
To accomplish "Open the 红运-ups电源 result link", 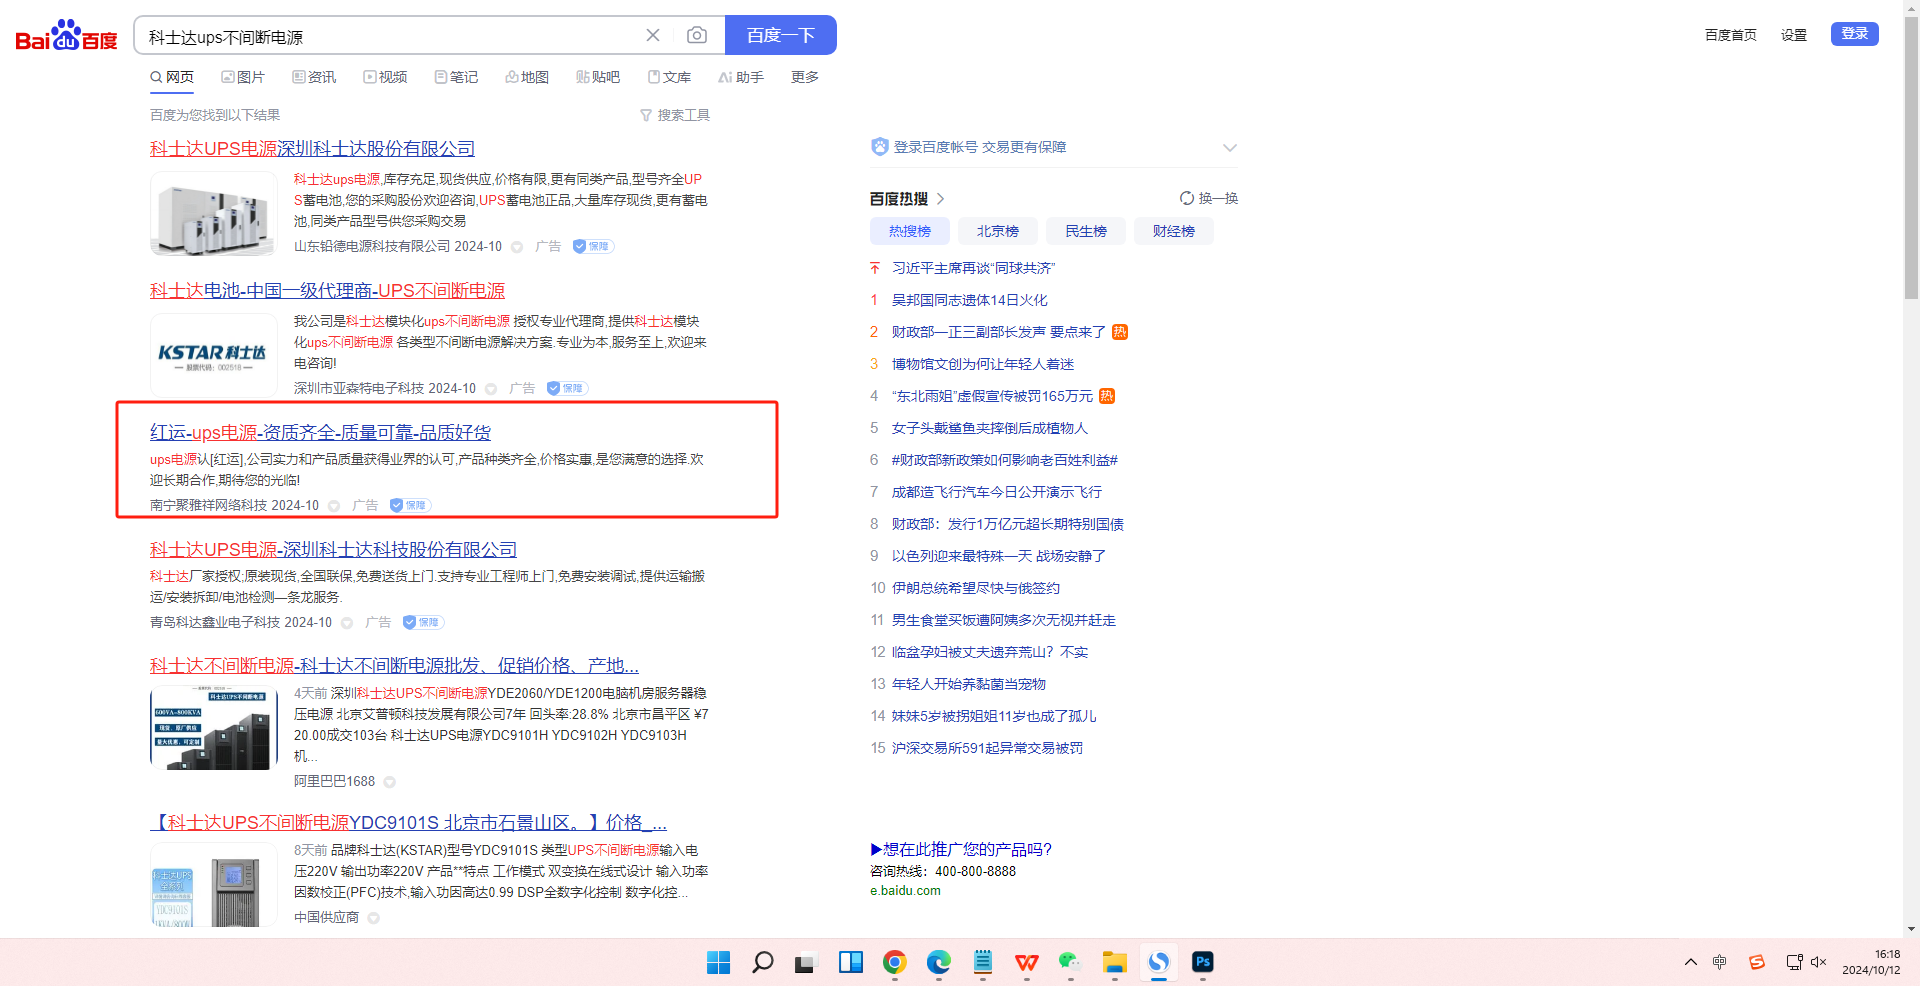I will (320, 432).
